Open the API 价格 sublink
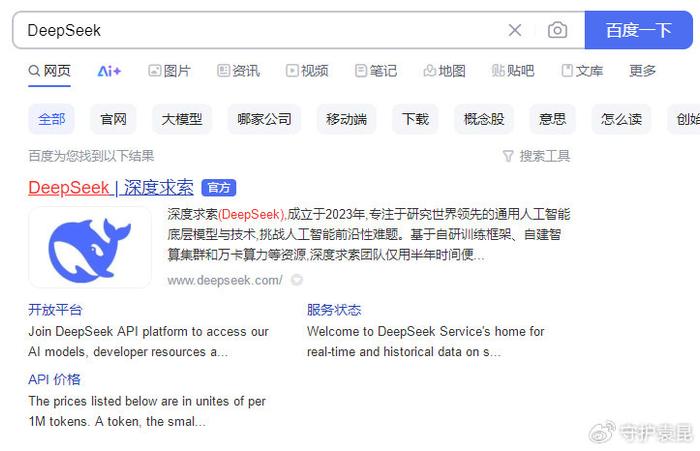This screenshot has width=700, height=451. point(54,380)
